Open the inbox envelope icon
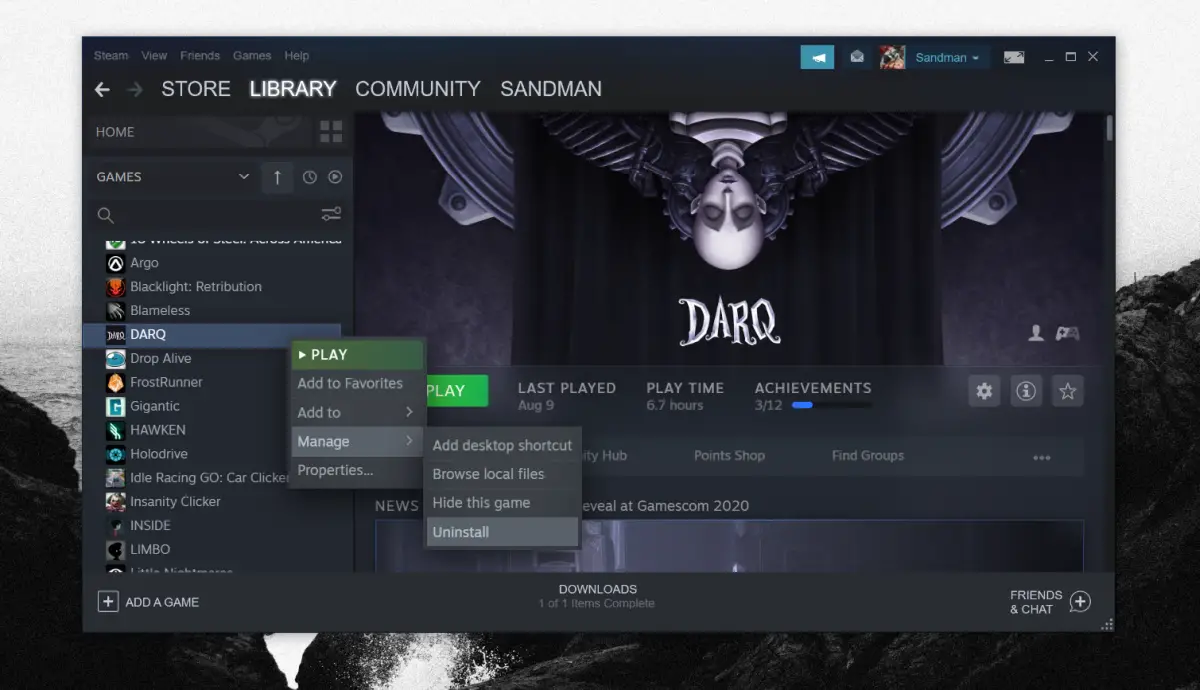This screenshot has width=1200, height=690. [857, 57]
